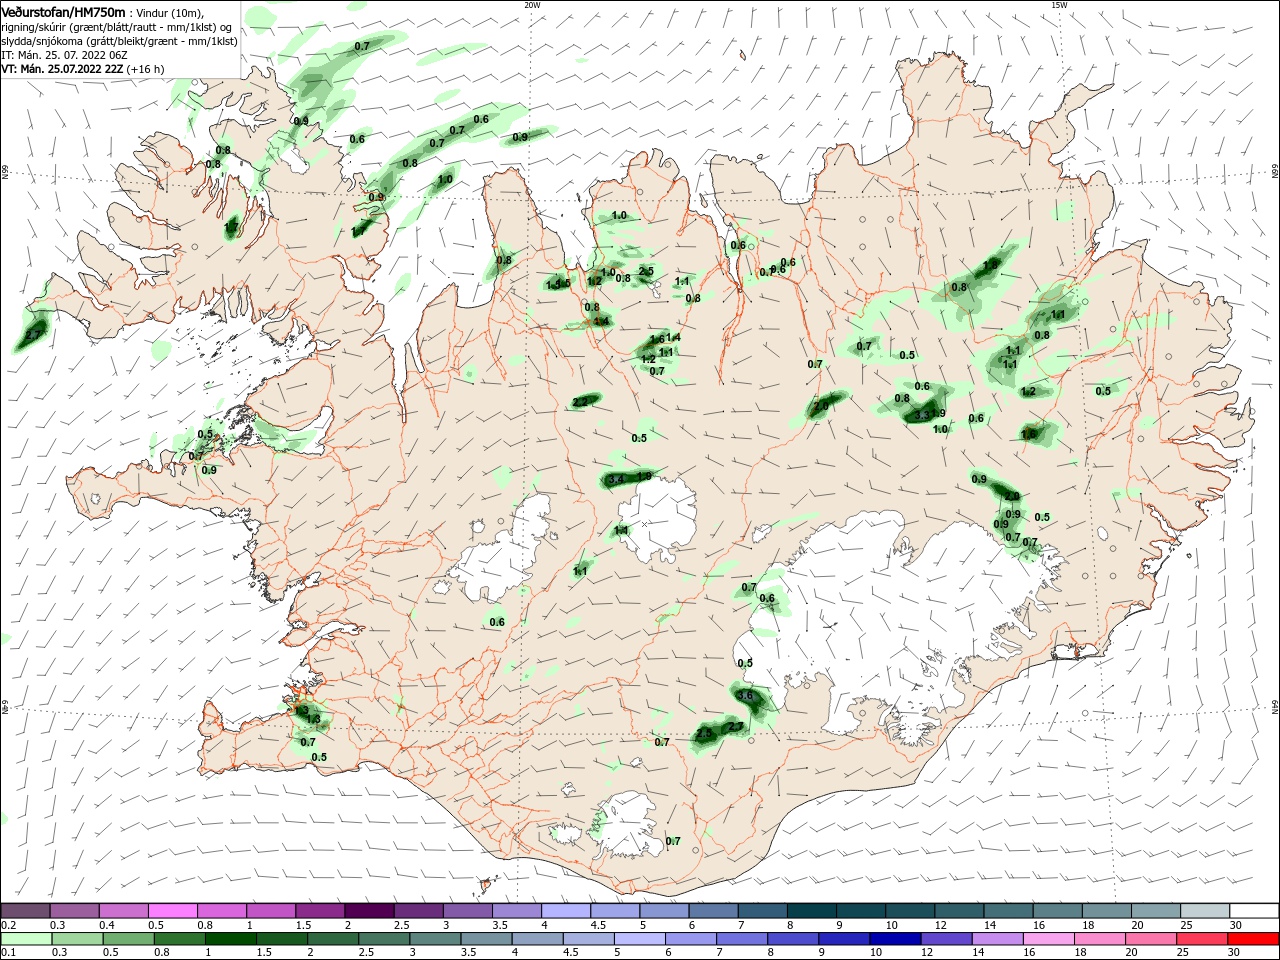Viewport: 1280px width, 960px height.
Task: Pick the bright pink swatch between 0.5 and 0.8
Action: [172, 910]
